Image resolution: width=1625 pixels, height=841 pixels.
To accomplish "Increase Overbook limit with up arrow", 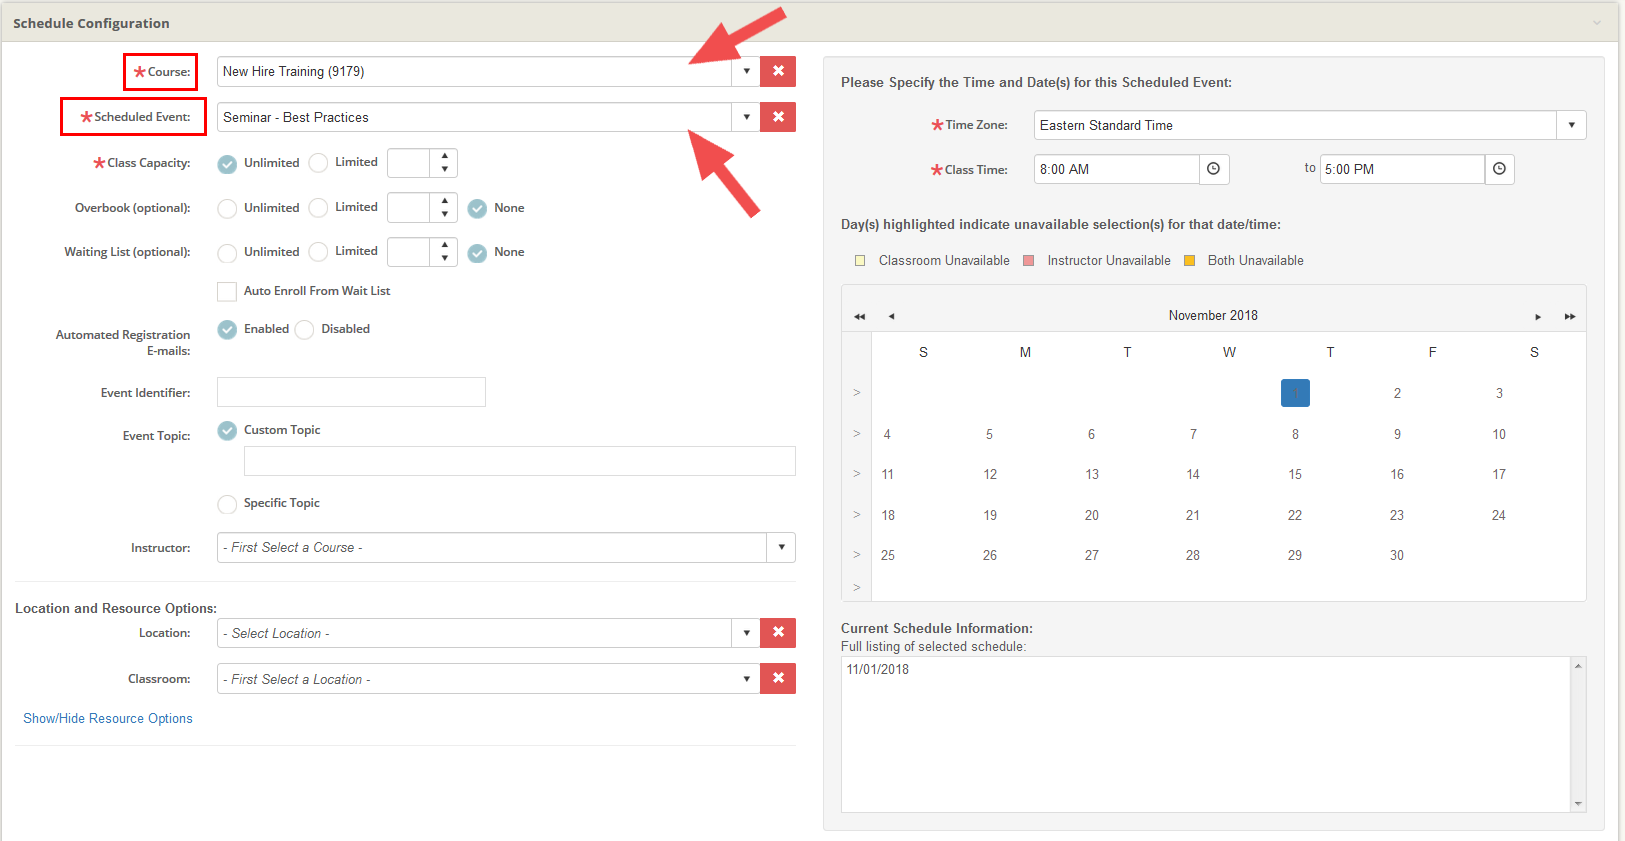I will 445,201.
